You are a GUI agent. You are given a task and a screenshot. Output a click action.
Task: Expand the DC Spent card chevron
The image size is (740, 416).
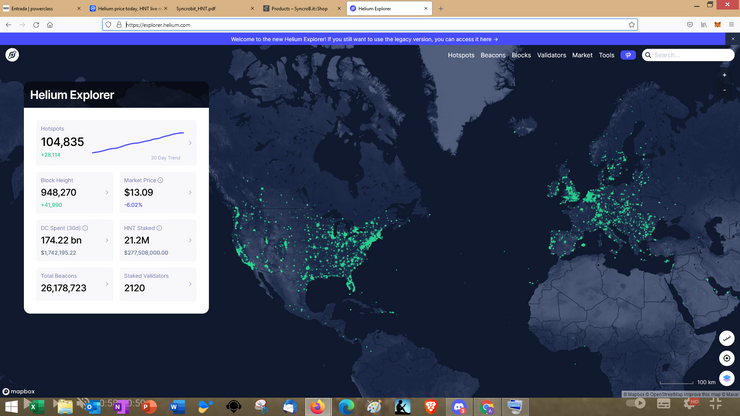107,240
